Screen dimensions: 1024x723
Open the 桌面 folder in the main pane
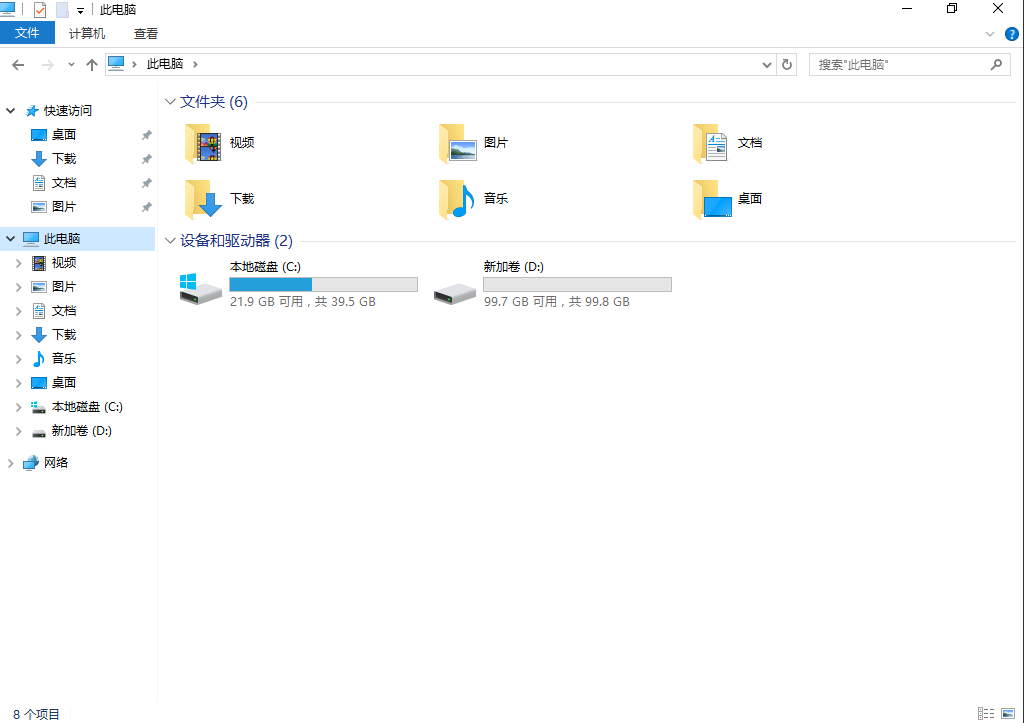coord(728,199)
